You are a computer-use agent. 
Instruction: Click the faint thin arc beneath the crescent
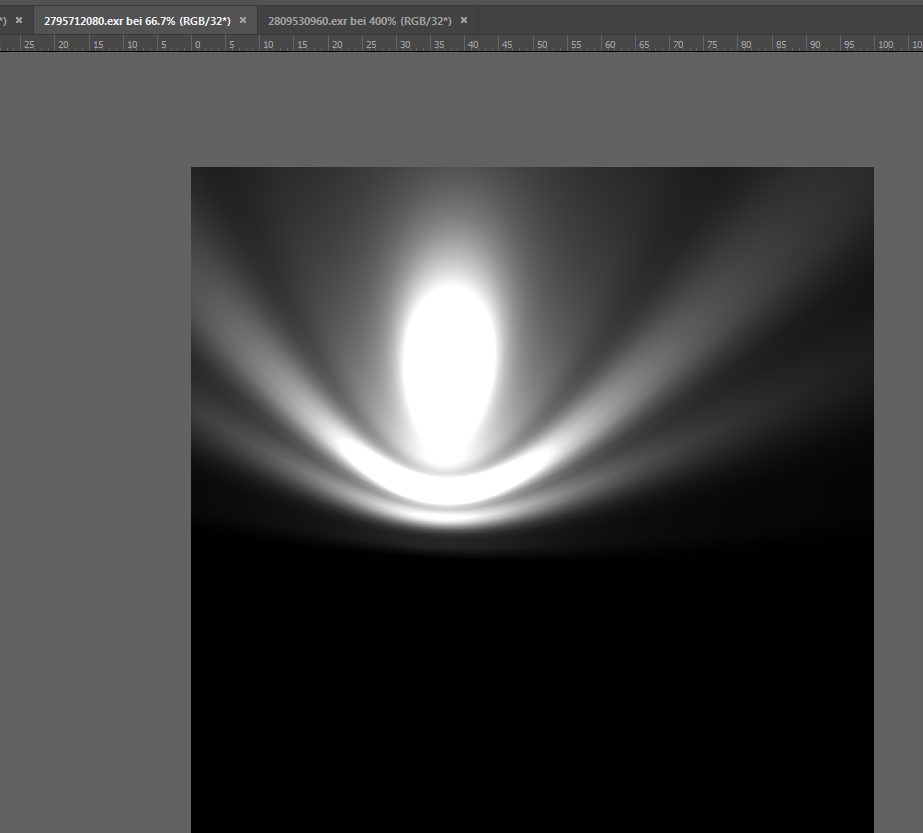[x=450, y=518]
